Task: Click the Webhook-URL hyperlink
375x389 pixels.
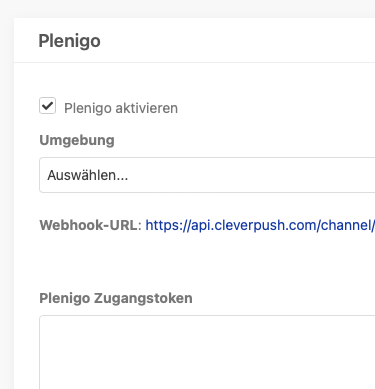Action: pyautogui.click(x=260, y=225)
